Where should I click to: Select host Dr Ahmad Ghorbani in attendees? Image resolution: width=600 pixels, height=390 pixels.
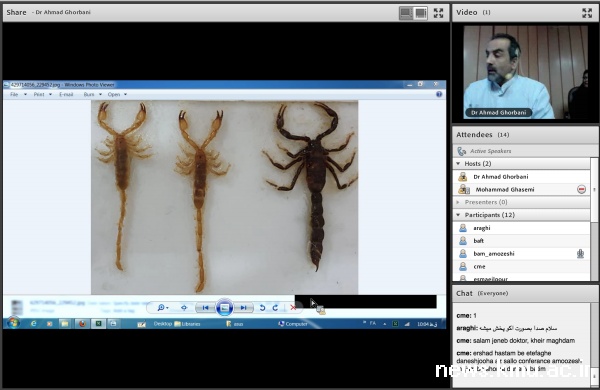(522, 176)
